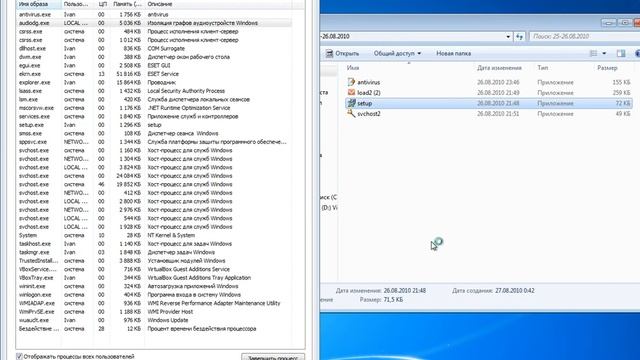The width and height of the screenshot is (640, 360).
Task: Select the antivirus.exe process row
Action: [154, 14]
